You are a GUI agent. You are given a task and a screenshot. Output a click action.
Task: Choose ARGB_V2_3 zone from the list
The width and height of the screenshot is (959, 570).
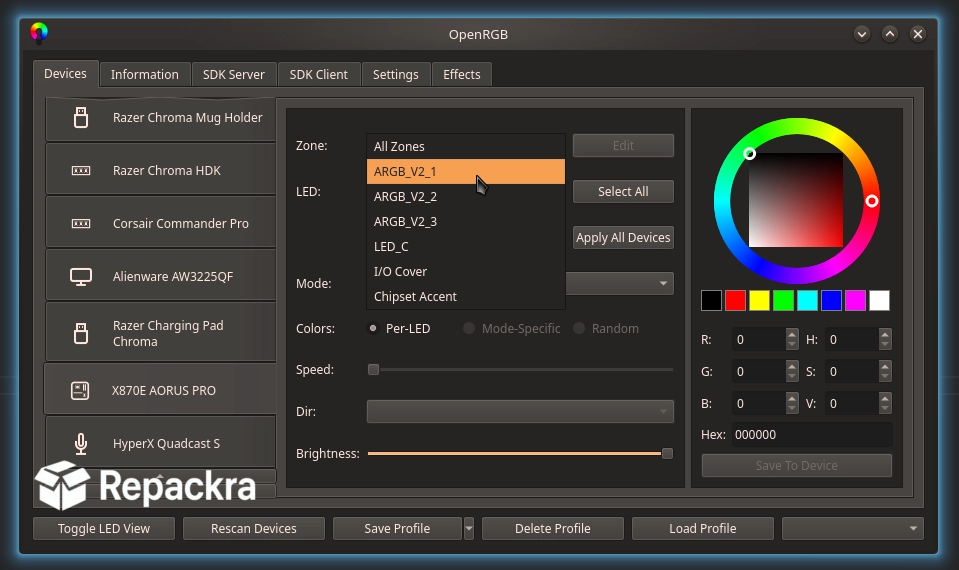tap(465, 221)
